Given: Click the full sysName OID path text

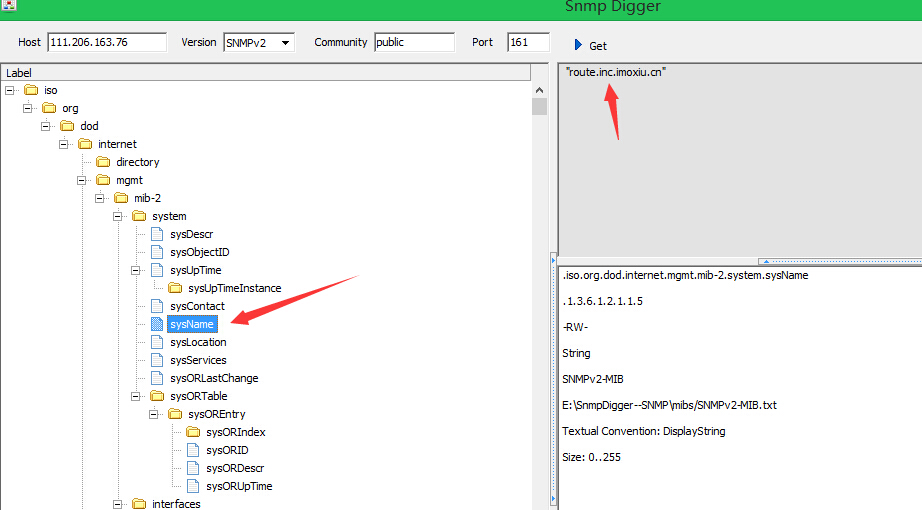Looking at the screenshot, I should point(686,275).
